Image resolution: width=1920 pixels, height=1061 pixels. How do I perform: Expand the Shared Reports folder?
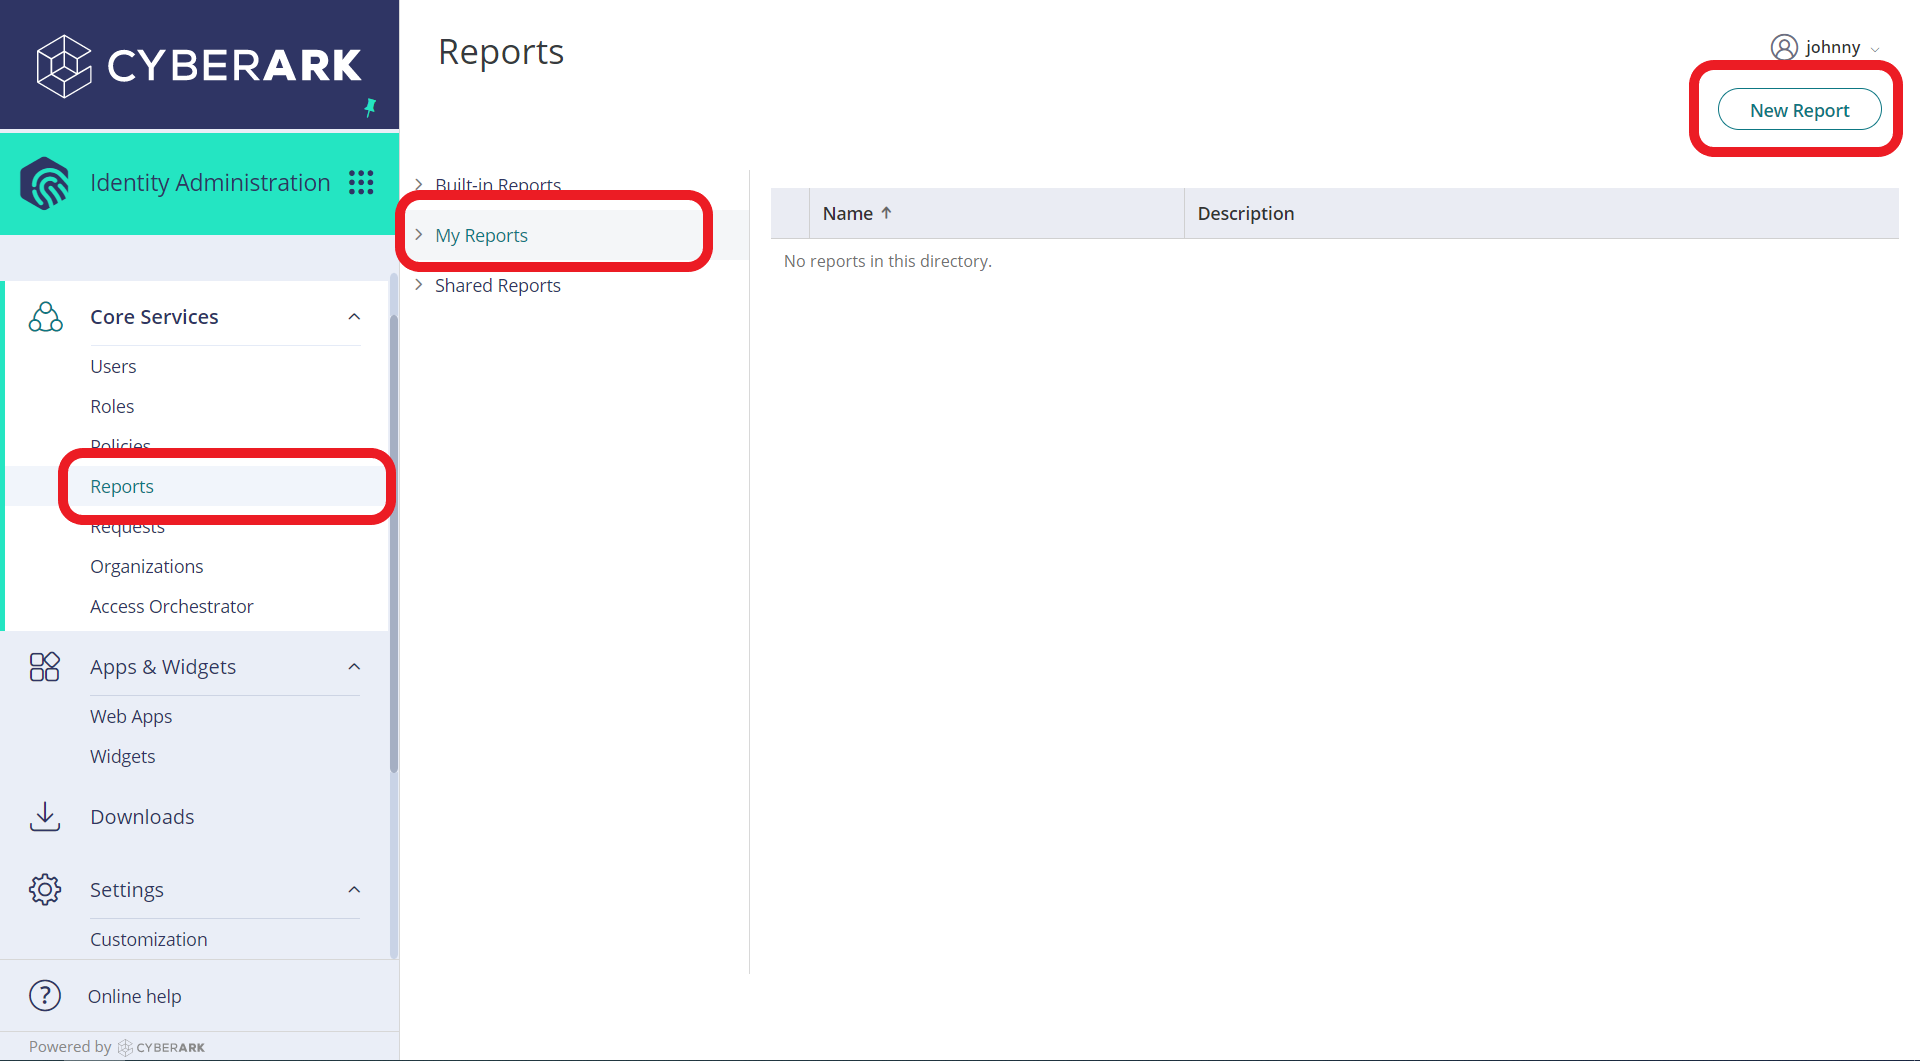click(x=420, y=285)
